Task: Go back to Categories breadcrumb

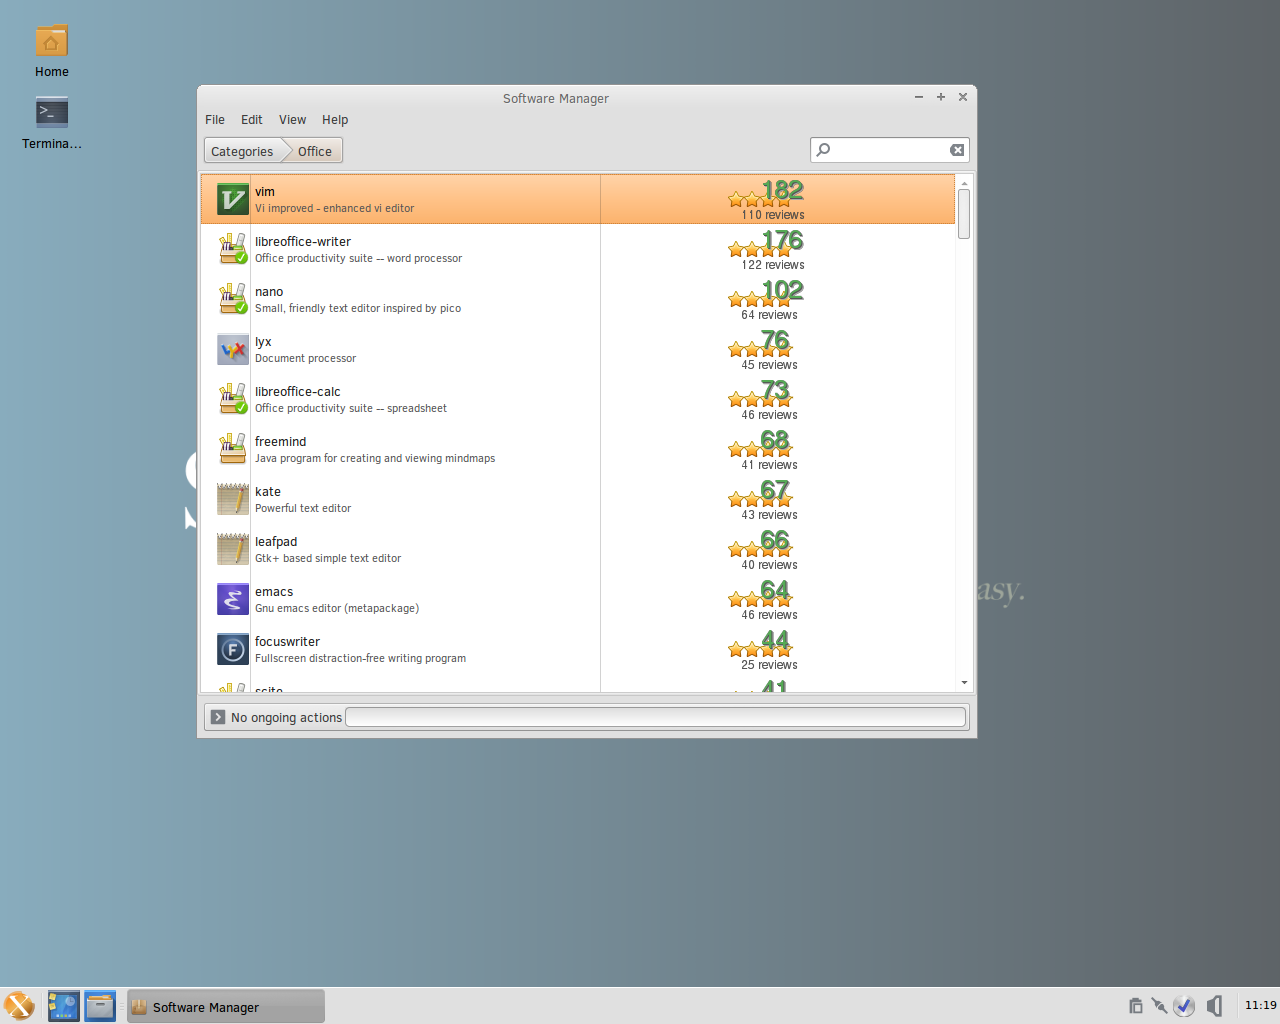Action: [242, 151]
